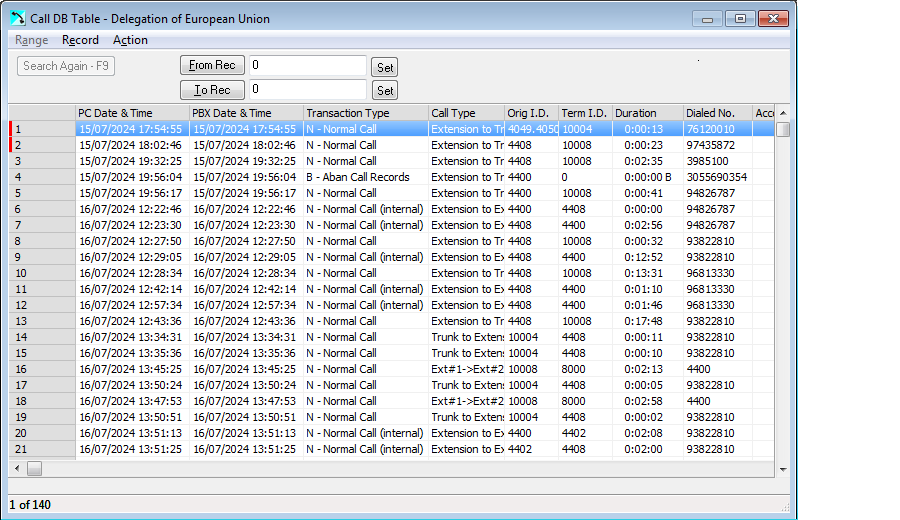900x520 pixels.
Task: Open the Record menu
Action: (80, 40)
